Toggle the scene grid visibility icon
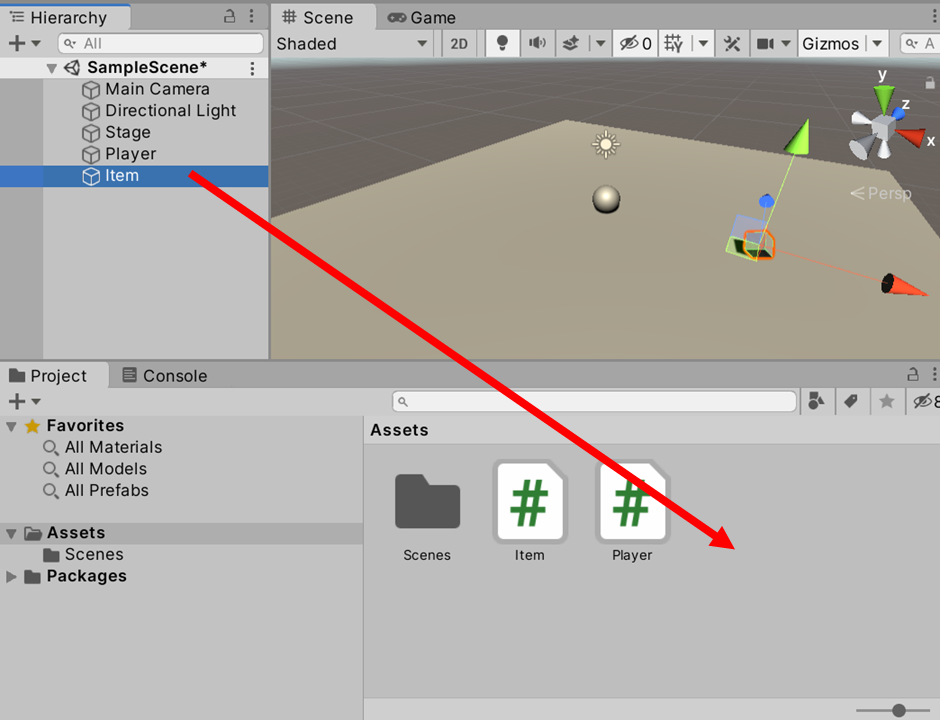940x720 pixels. (x=673, y=43)
